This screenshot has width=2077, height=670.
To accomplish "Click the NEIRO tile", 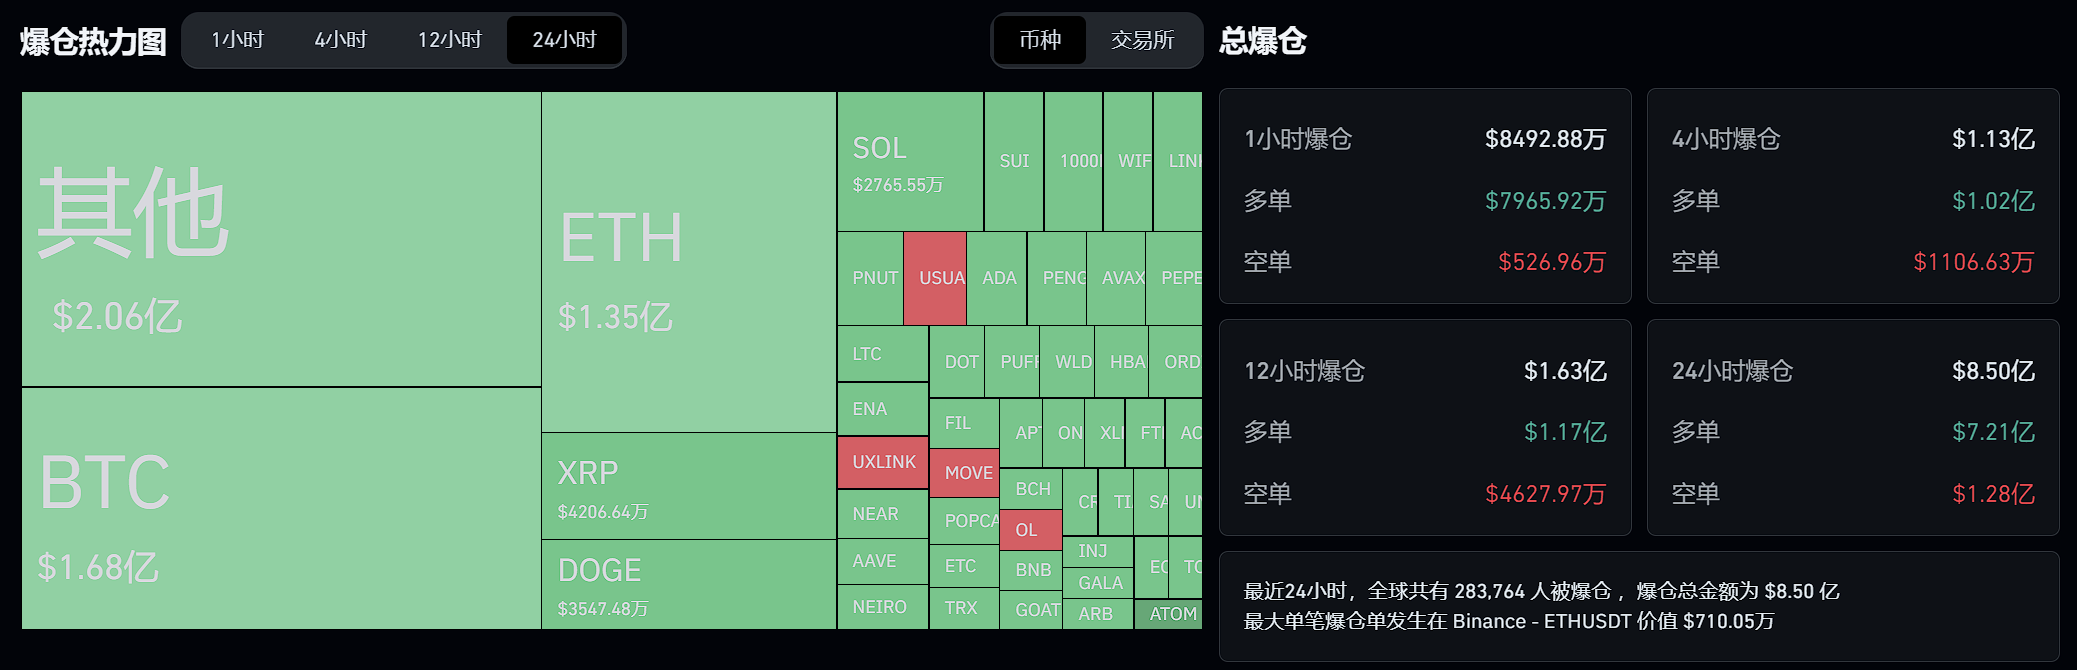I will [883, 607].
